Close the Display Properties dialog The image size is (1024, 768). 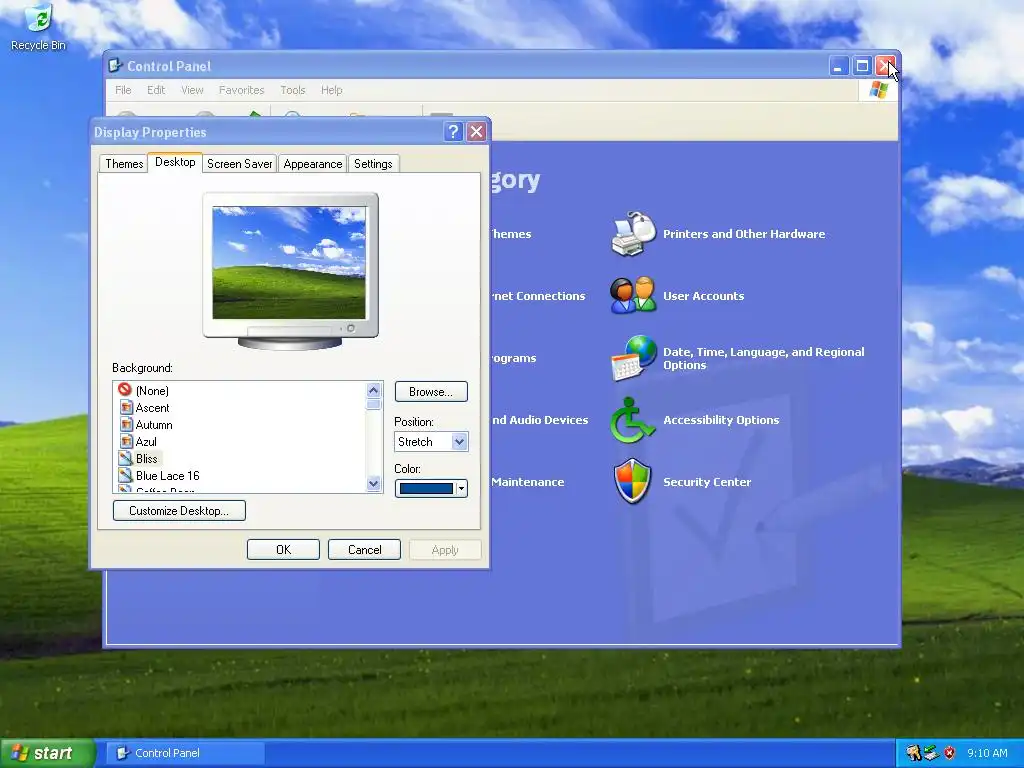477,132
